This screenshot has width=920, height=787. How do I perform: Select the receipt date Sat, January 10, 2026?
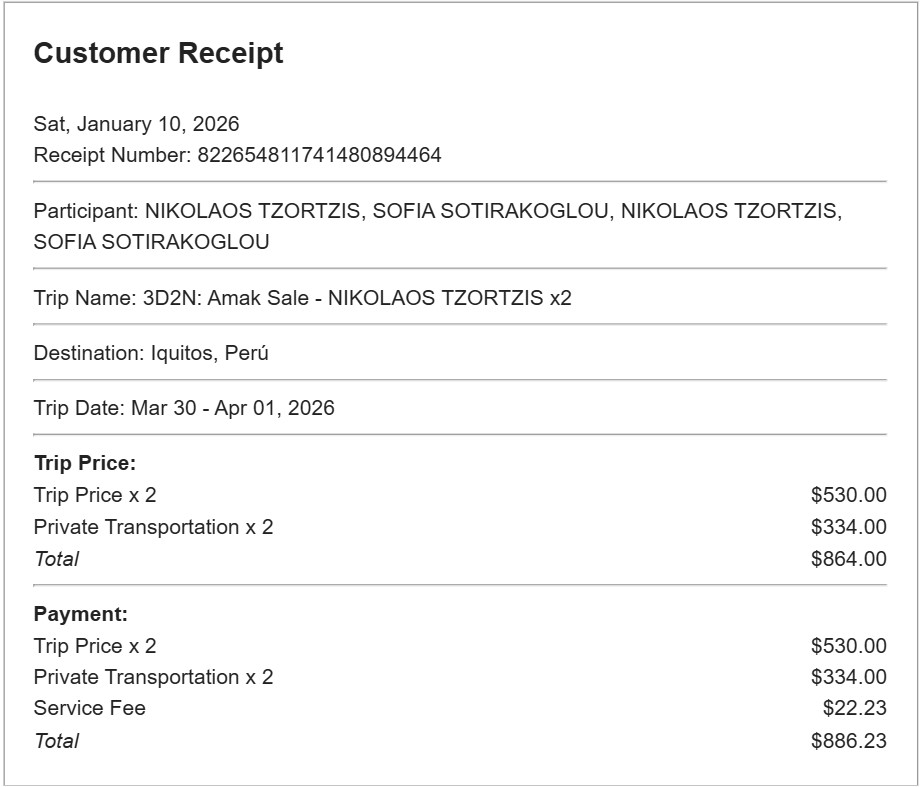coord(136,125)
